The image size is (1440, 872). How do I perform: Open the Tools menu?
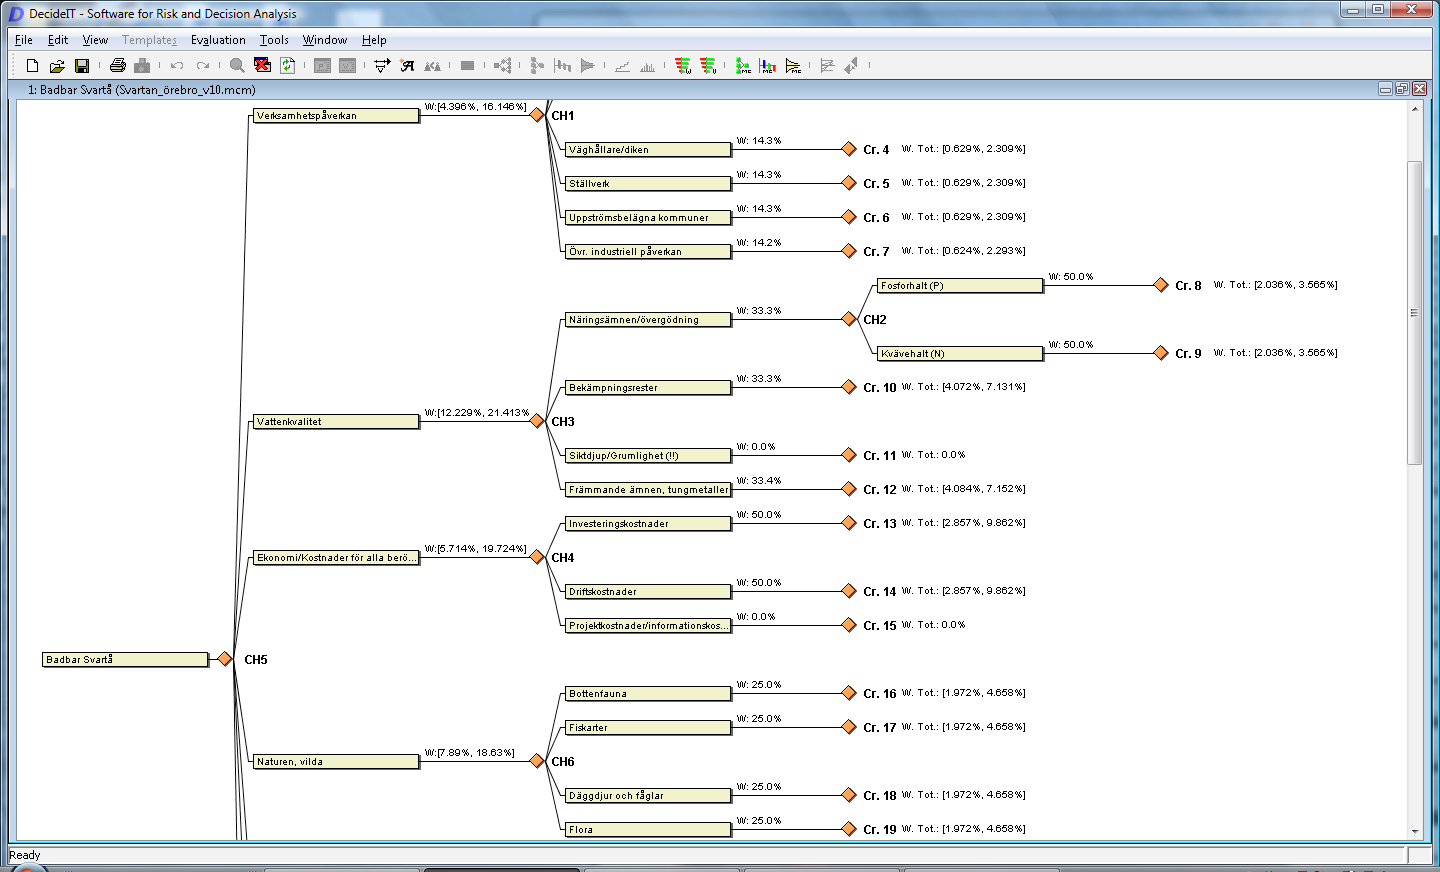pos(274,40)
